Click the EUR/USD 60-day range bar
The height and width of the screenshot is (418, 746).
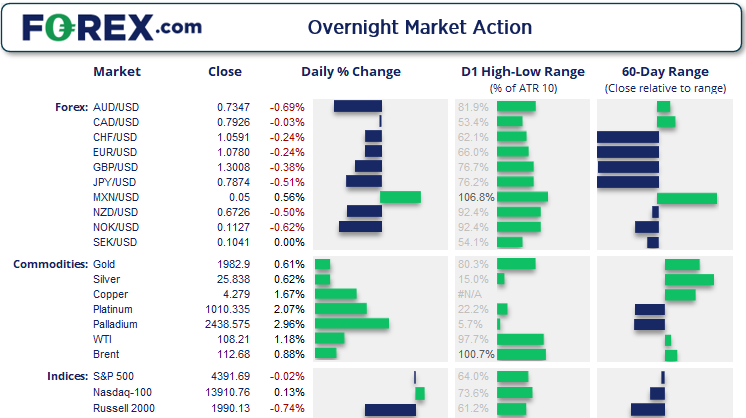(628, 152)
